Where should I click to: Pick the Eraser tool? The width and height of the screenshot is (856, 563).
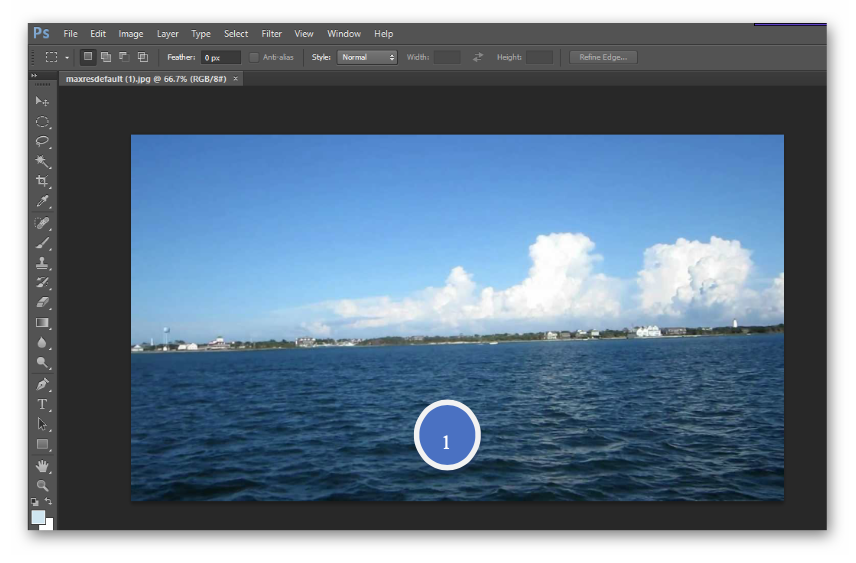pyautogui.click(x=42, y=303)
